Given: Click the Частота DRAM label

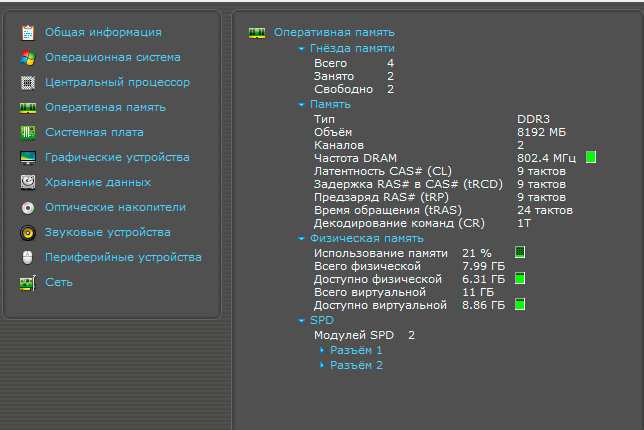Looking at the screenshot, I should [355, 158].
